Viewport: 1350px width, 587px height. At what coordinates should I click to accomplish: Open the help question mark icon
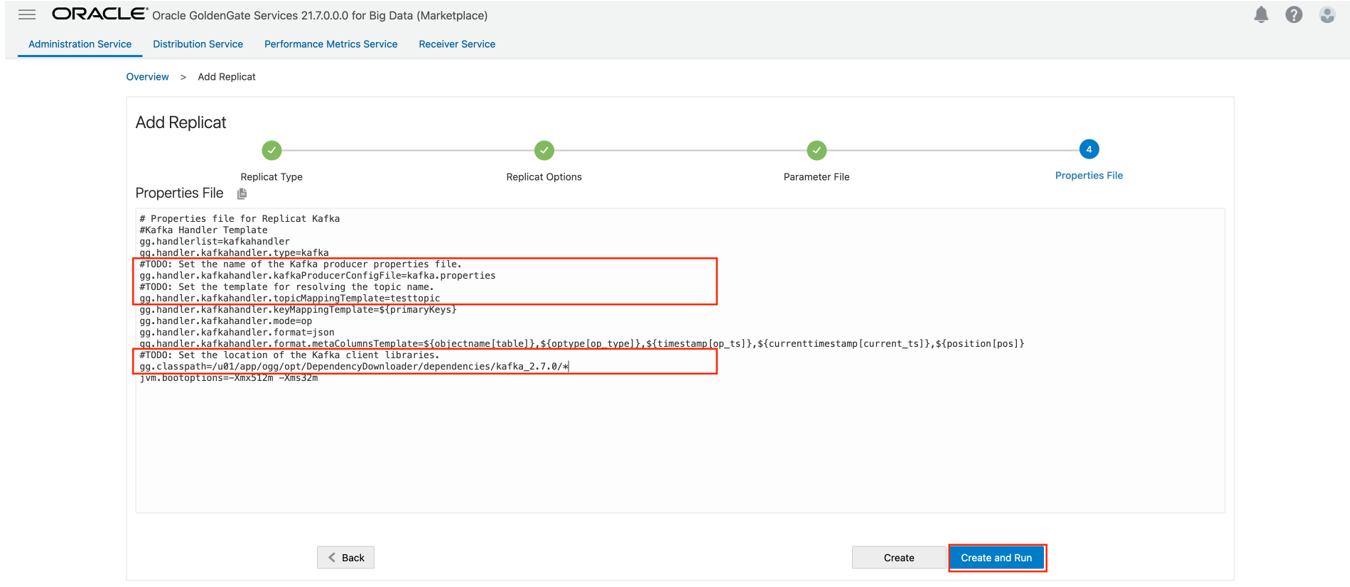coord(1294,15)
